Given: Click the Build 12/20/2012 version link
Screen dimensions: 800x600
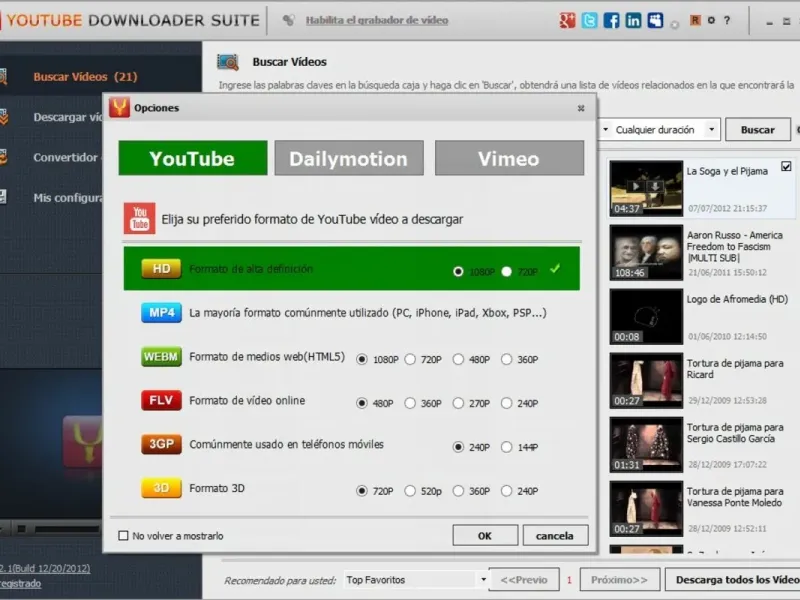Looking at the screenshot, I should (x=45, y=568).
